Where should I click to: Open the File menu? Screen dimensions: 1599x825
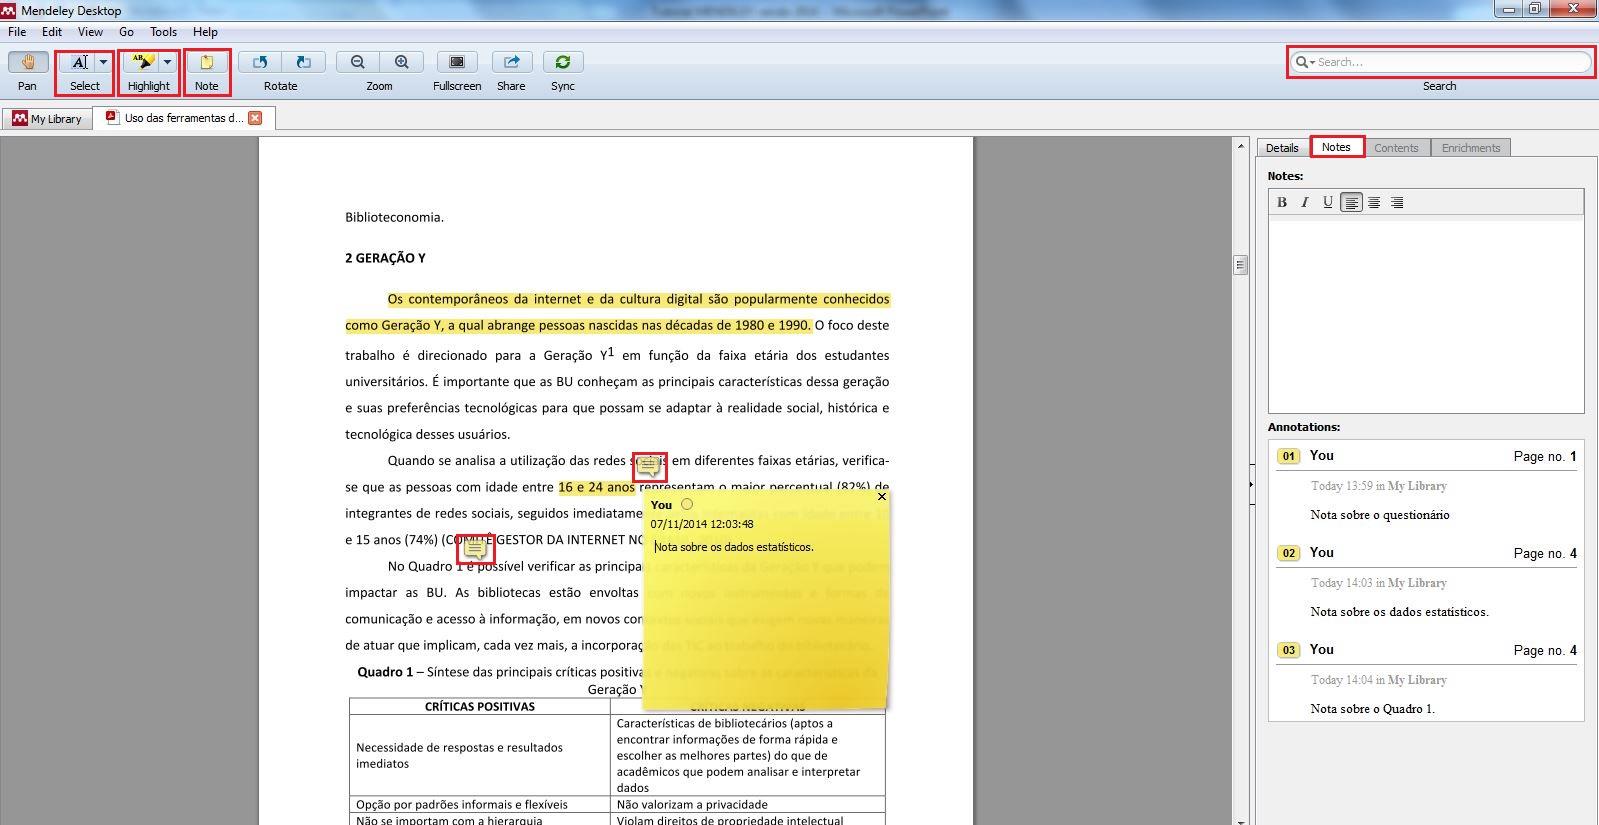[x=17, y=32]
